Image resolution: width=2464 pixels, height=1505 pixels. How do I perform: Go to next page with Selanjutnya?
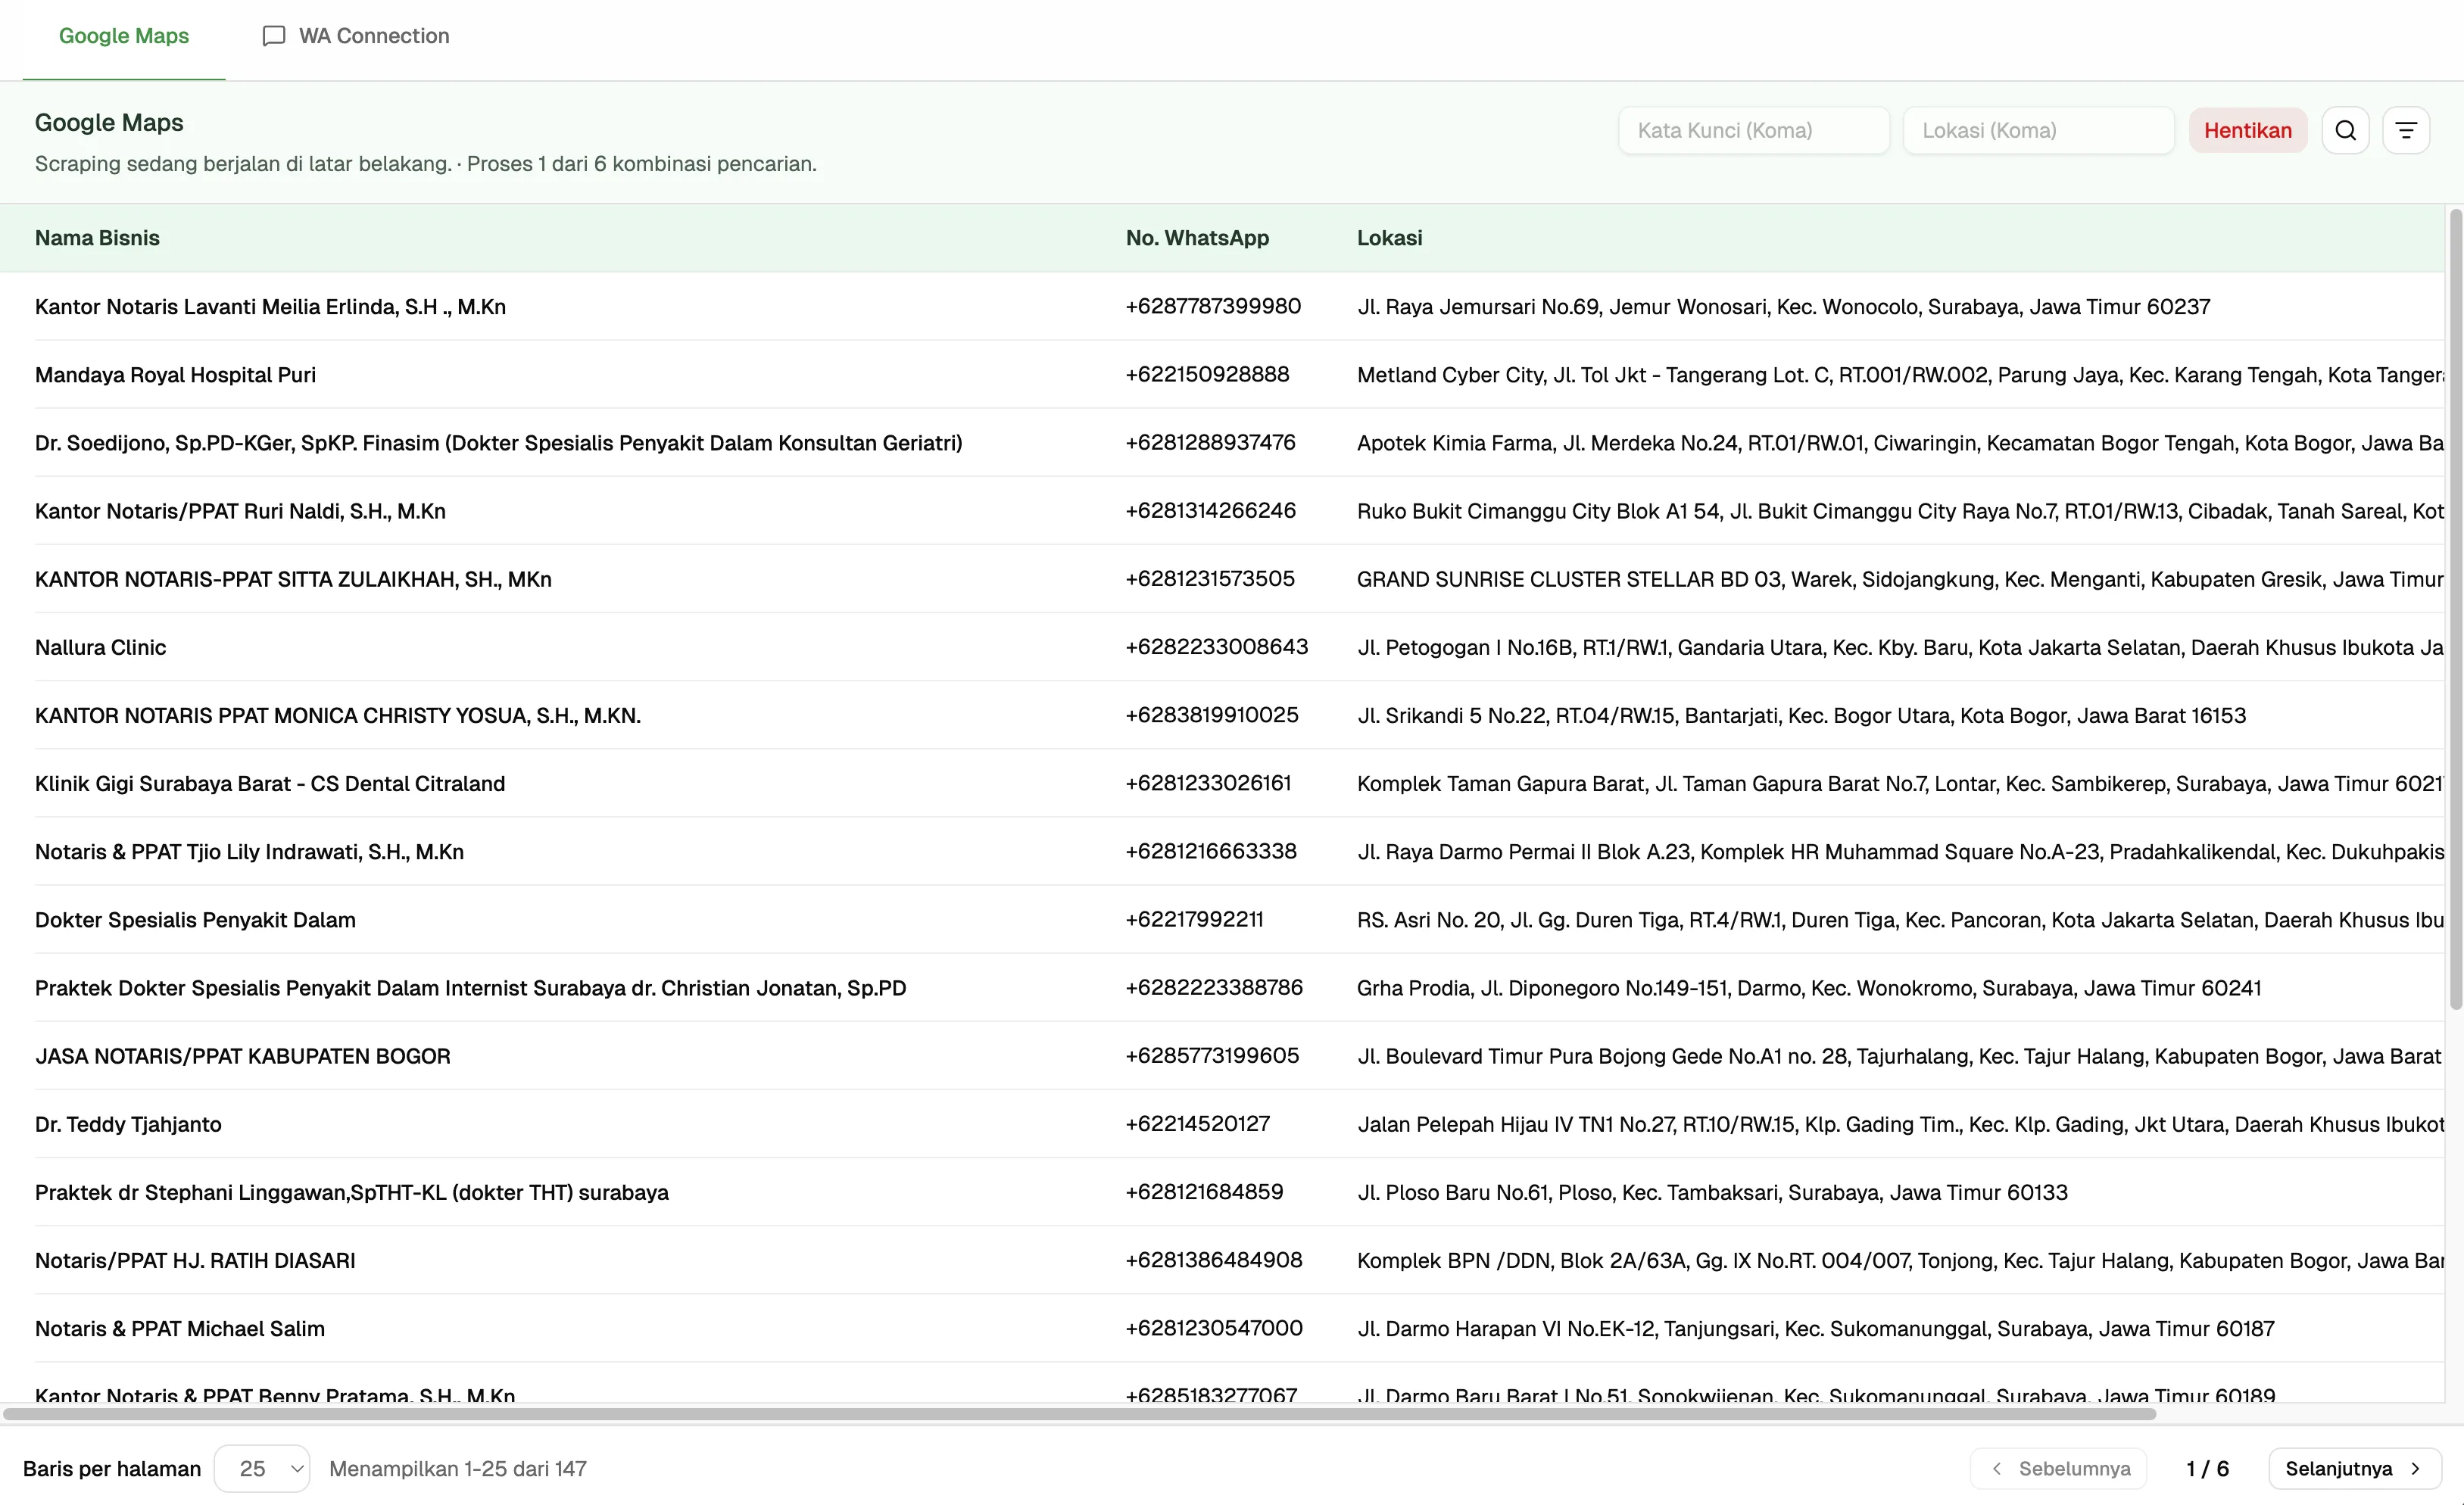[2354, 1468]
